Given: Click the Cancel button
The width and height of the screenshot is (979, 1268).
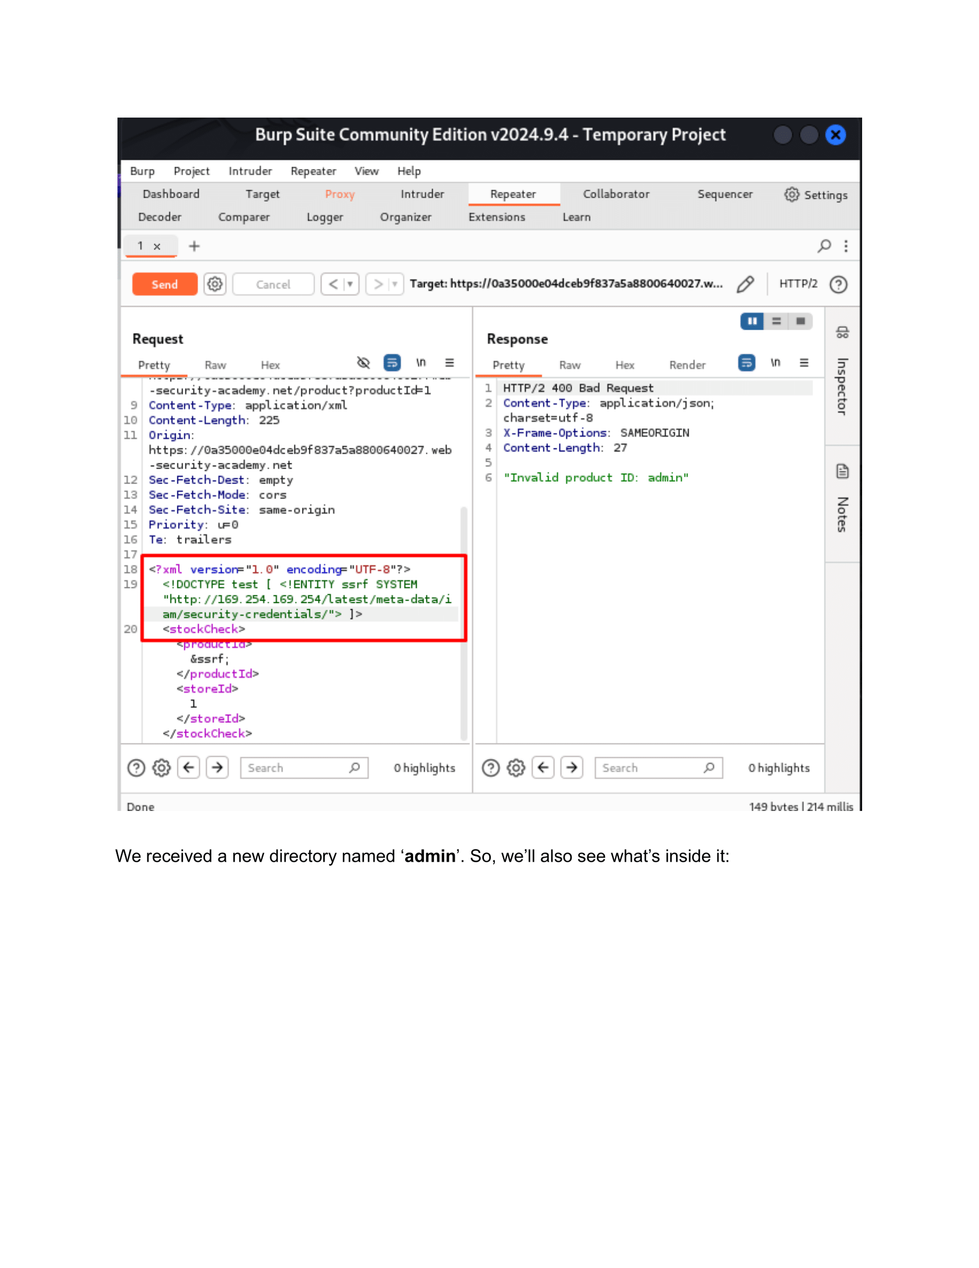Looking at the screenshot, I should (x=273, y=285).
